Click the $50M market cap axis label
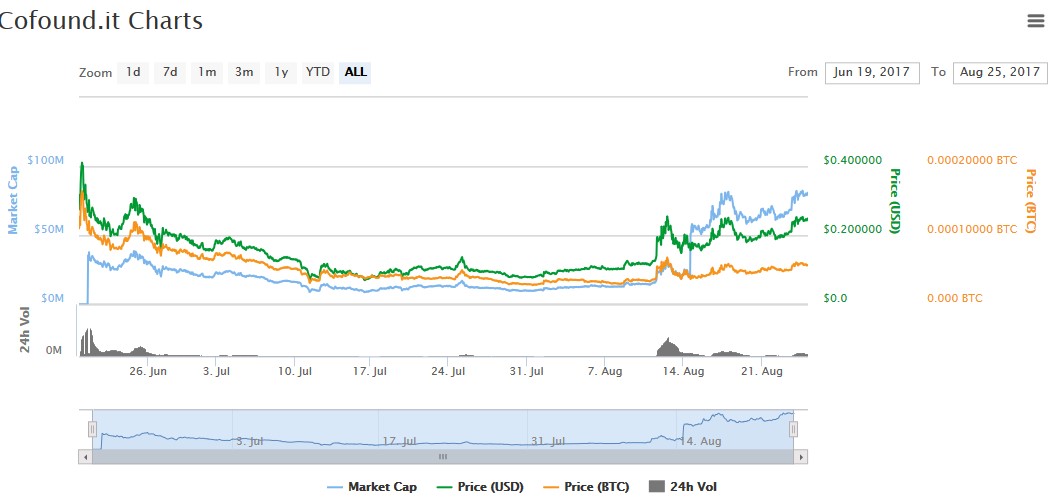Screen dimensions: 1048x504 pyautogui.click(x=48, y=229)
